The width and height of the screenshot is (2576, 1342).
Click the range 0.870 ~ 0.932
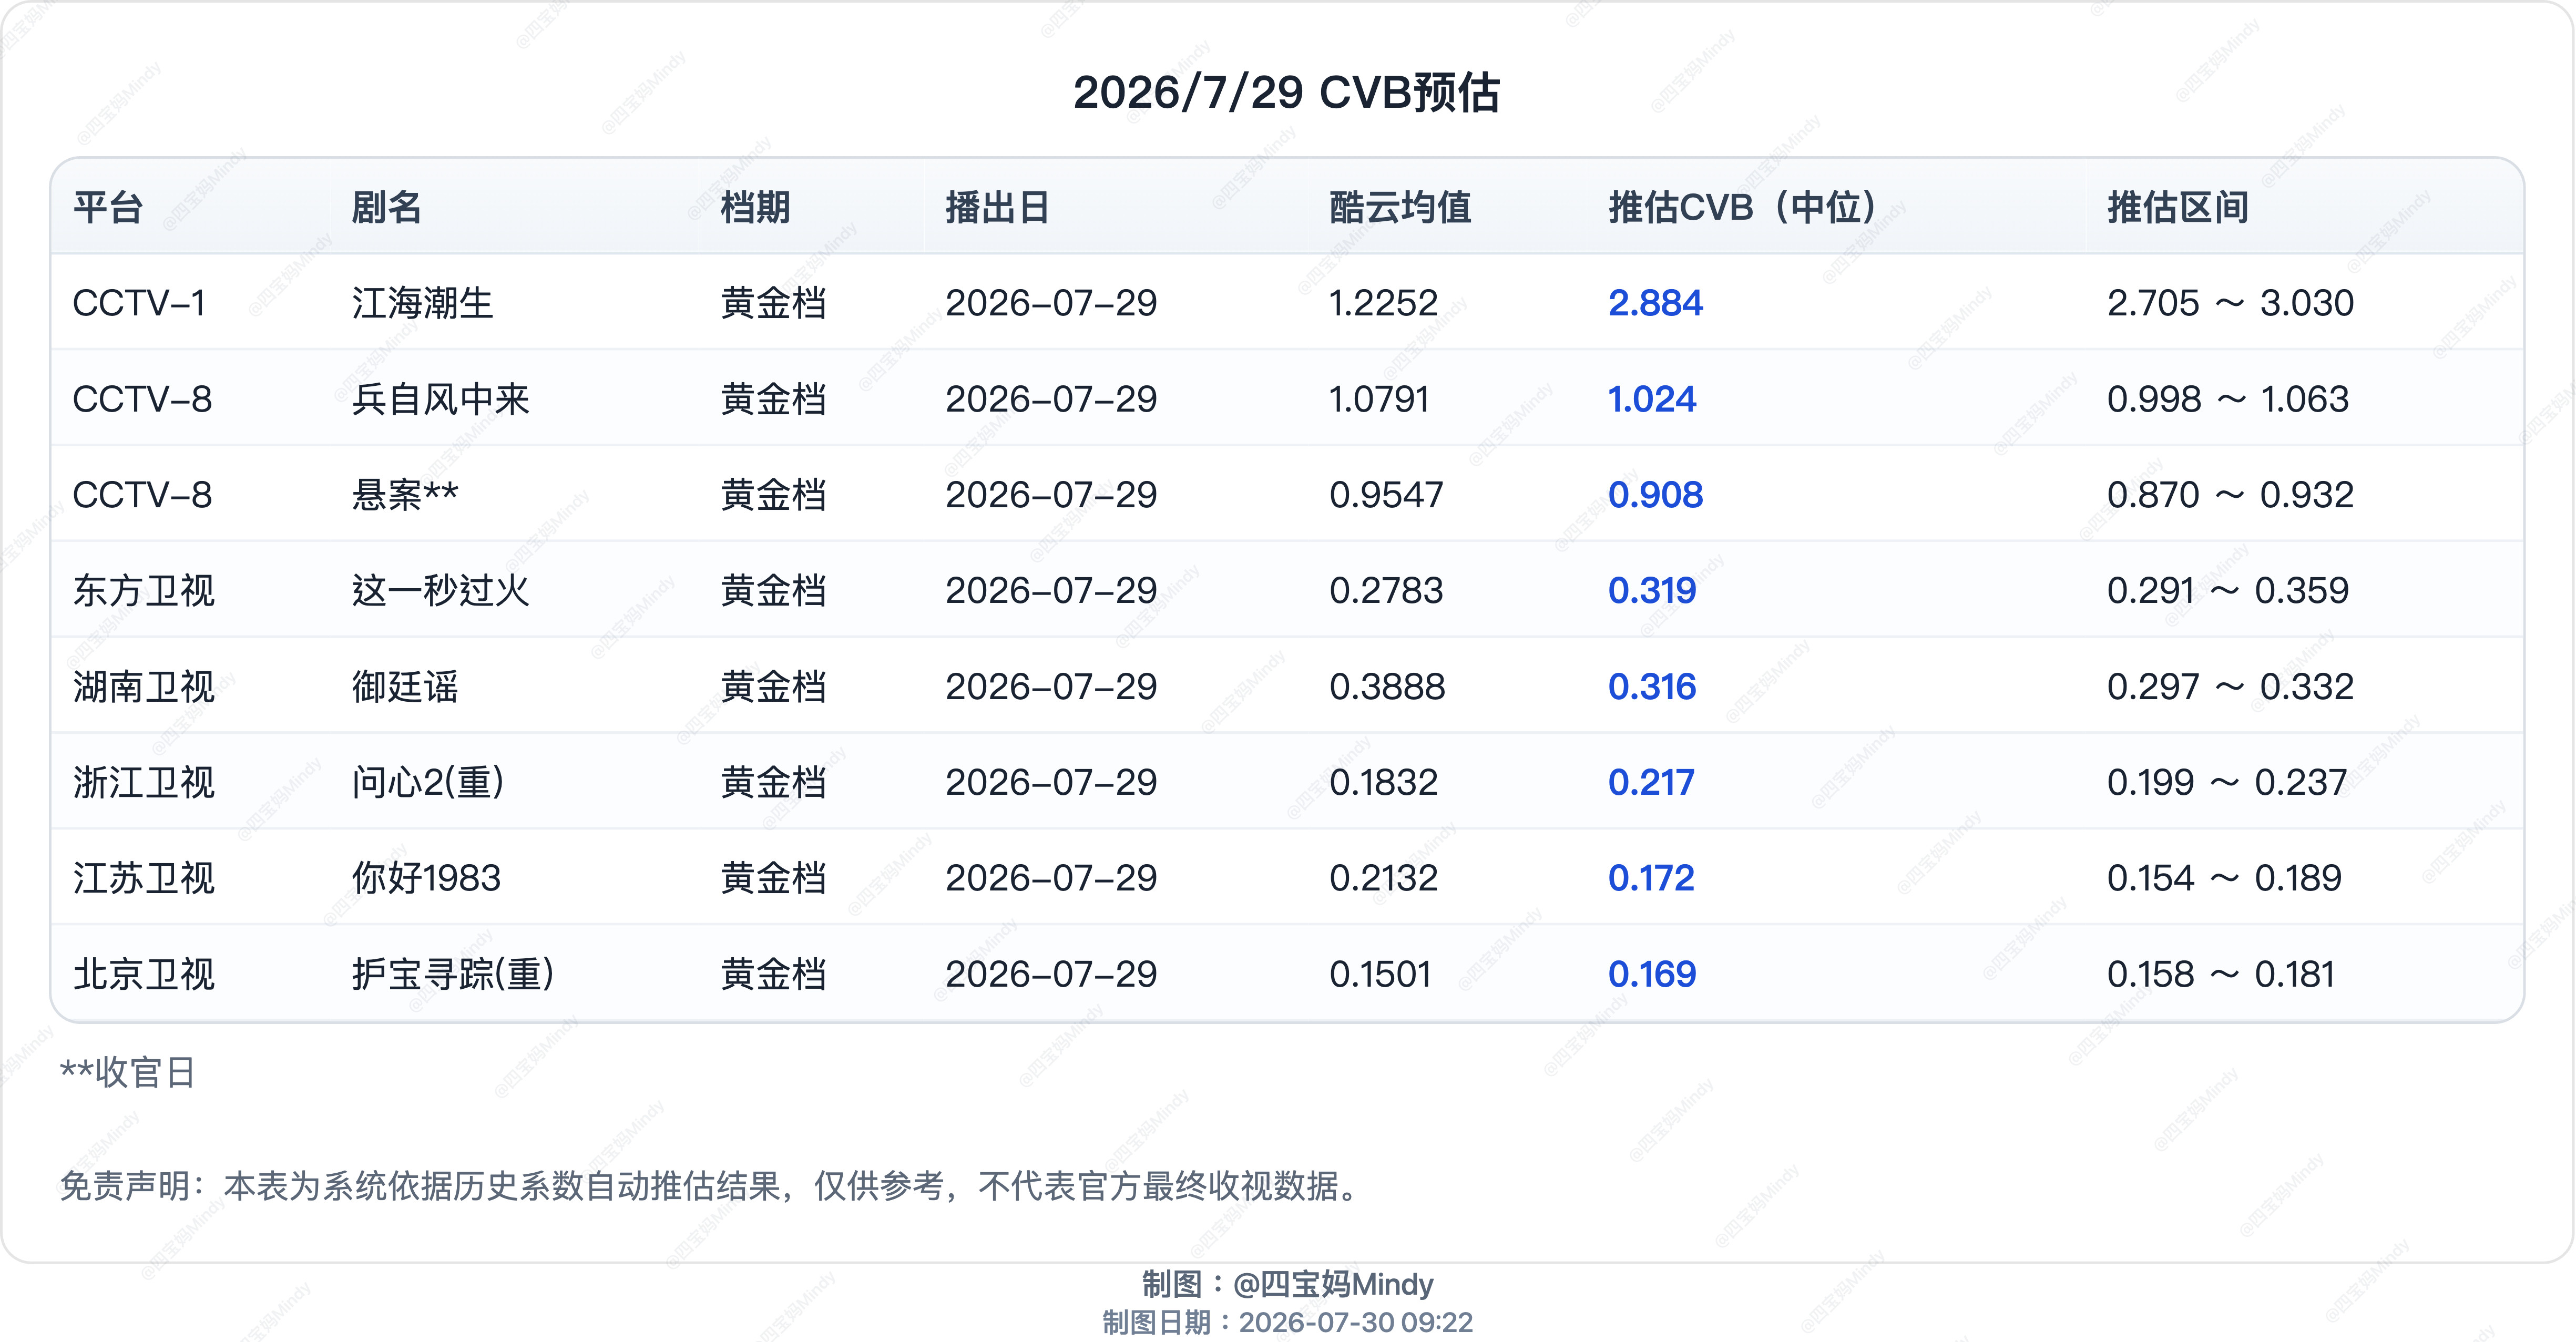click(x=2230, y=495)
